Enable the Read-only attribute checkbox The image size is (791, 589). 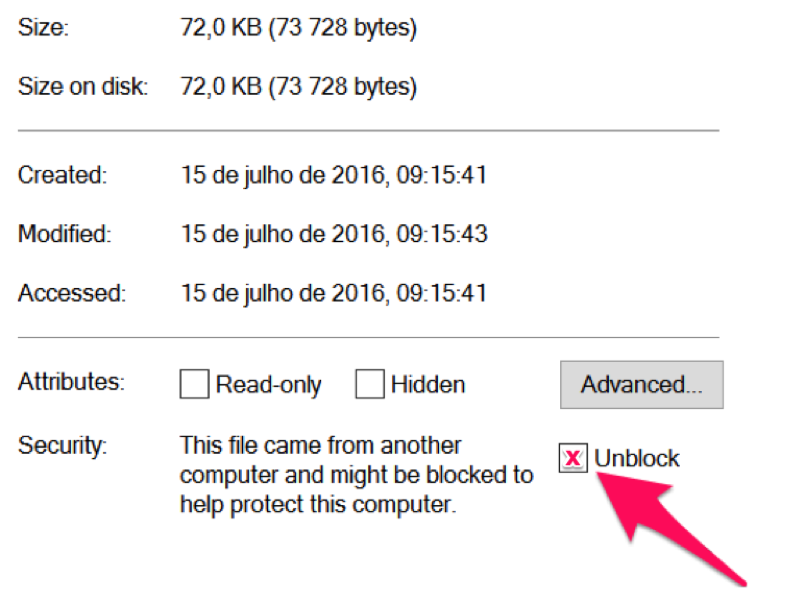195,385
